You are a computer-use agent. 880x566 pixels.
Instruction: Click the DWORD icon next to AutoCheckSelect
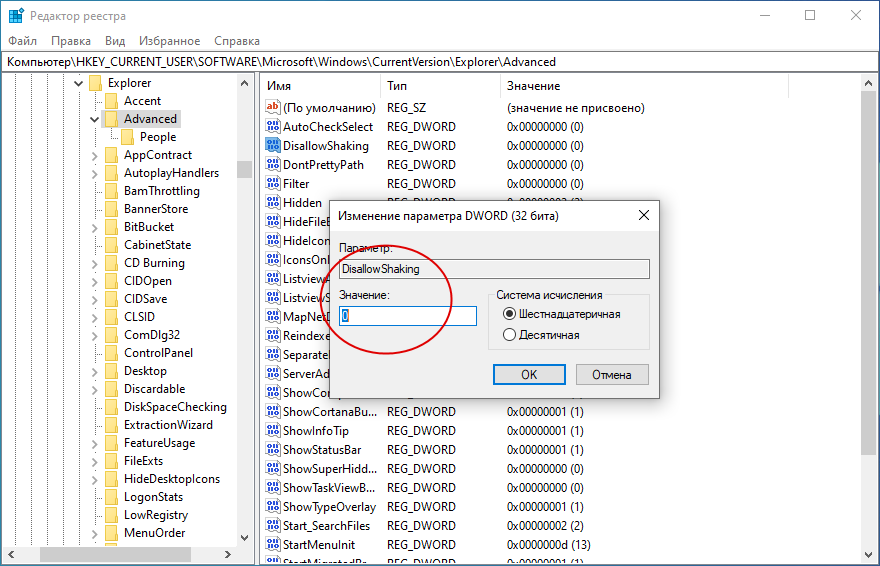[x=273, y=127]
